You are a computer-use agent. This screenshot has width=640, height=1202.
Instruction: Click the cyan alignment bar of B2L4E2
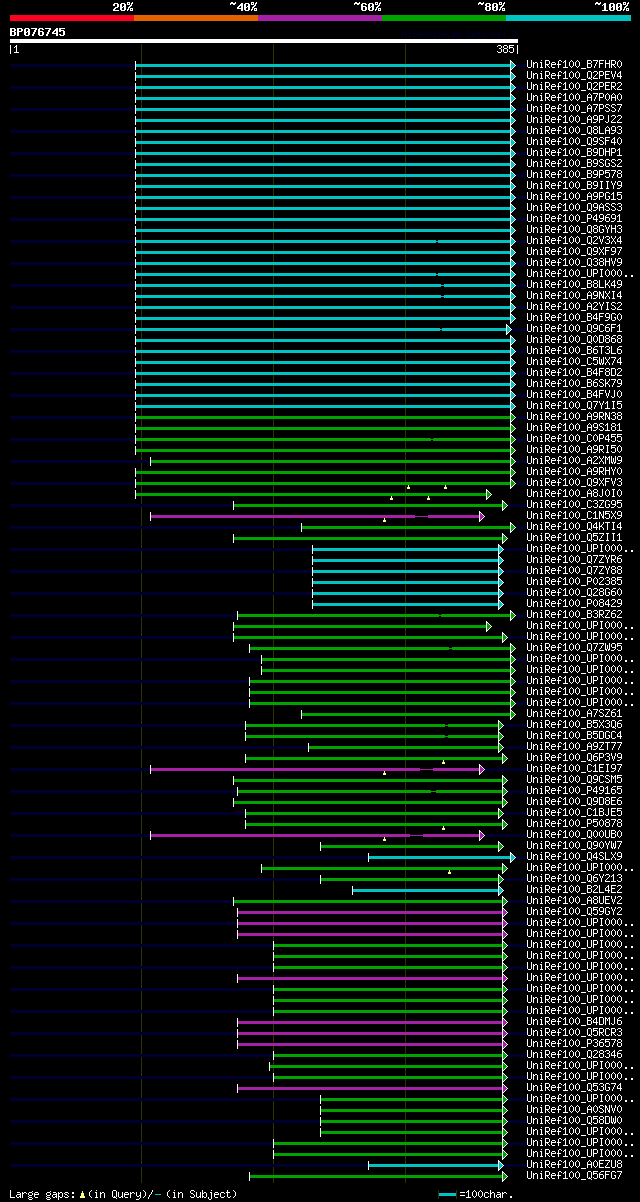427,890
